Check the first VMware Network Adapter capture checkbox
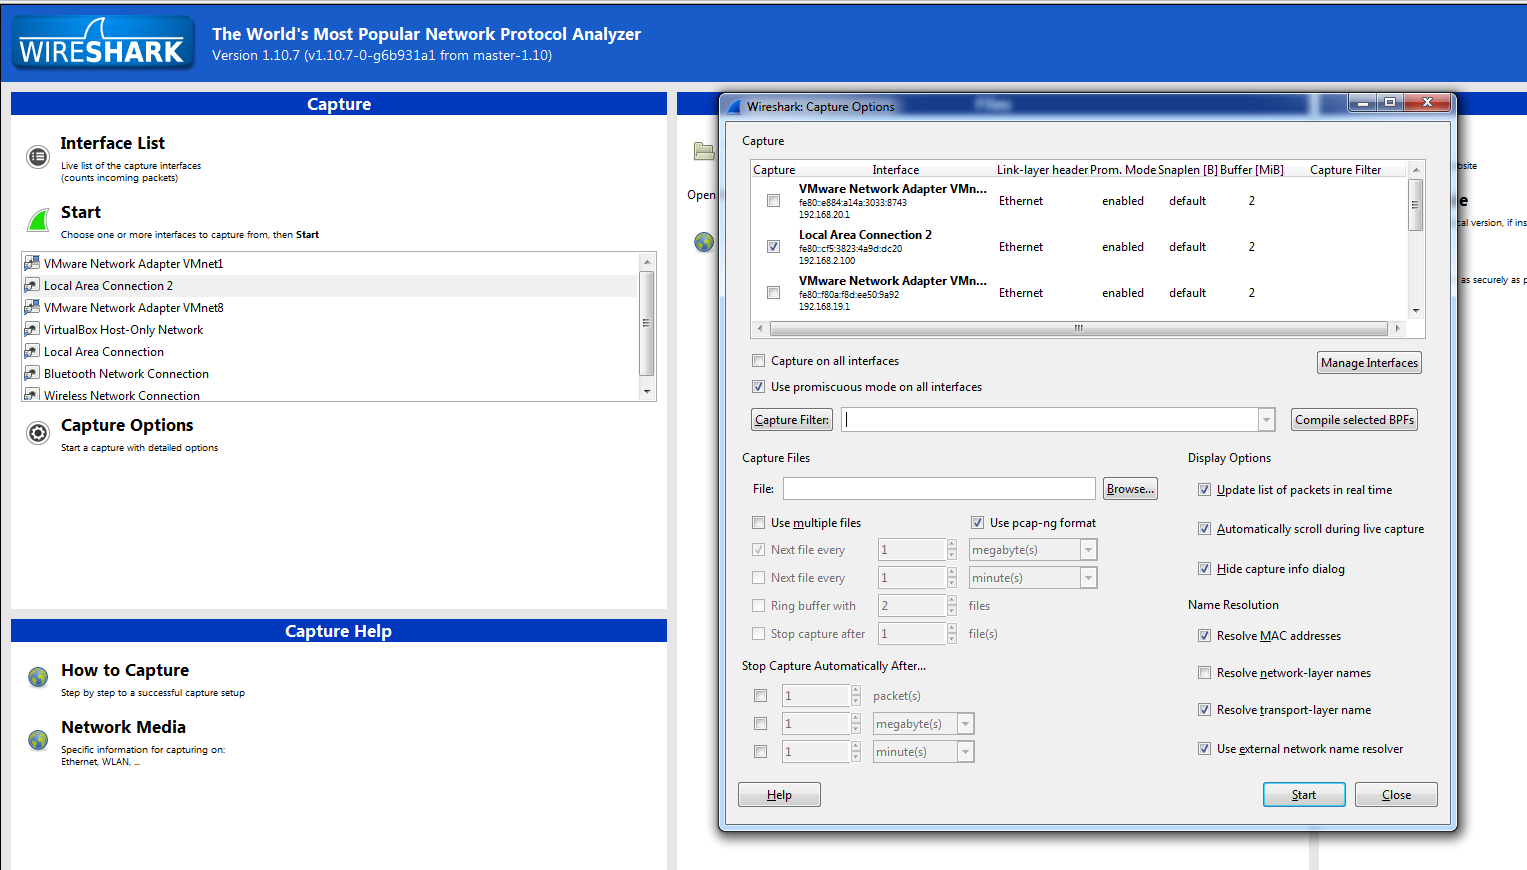The image size is (1527, 870). coord(773,200)
